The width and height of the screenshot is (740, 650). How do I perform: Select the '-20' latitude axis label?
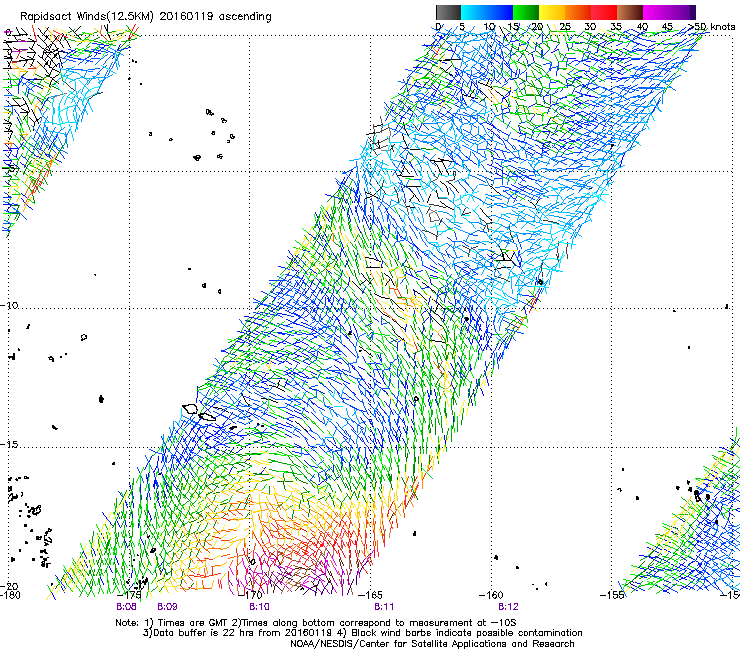coord(10,586)
